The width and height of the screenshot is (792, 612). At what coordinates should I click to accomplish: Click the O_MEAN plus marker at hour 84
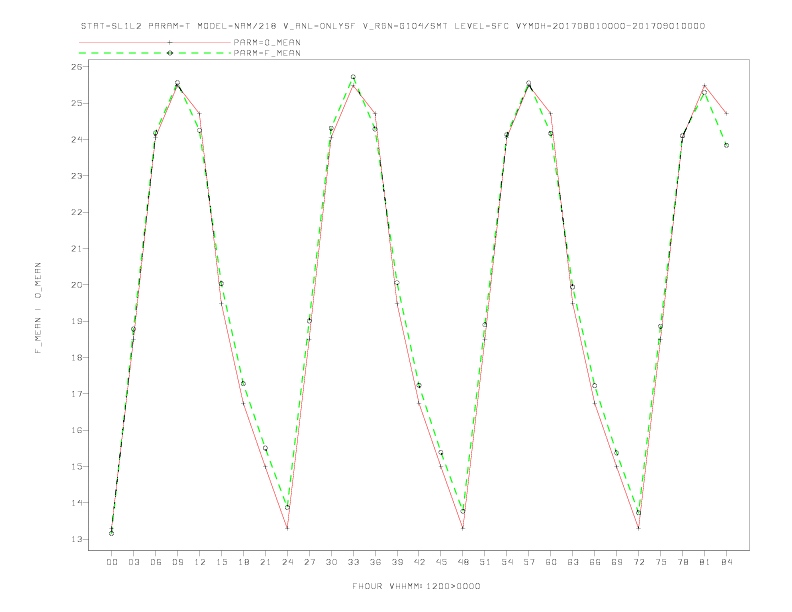coord(726,114)
